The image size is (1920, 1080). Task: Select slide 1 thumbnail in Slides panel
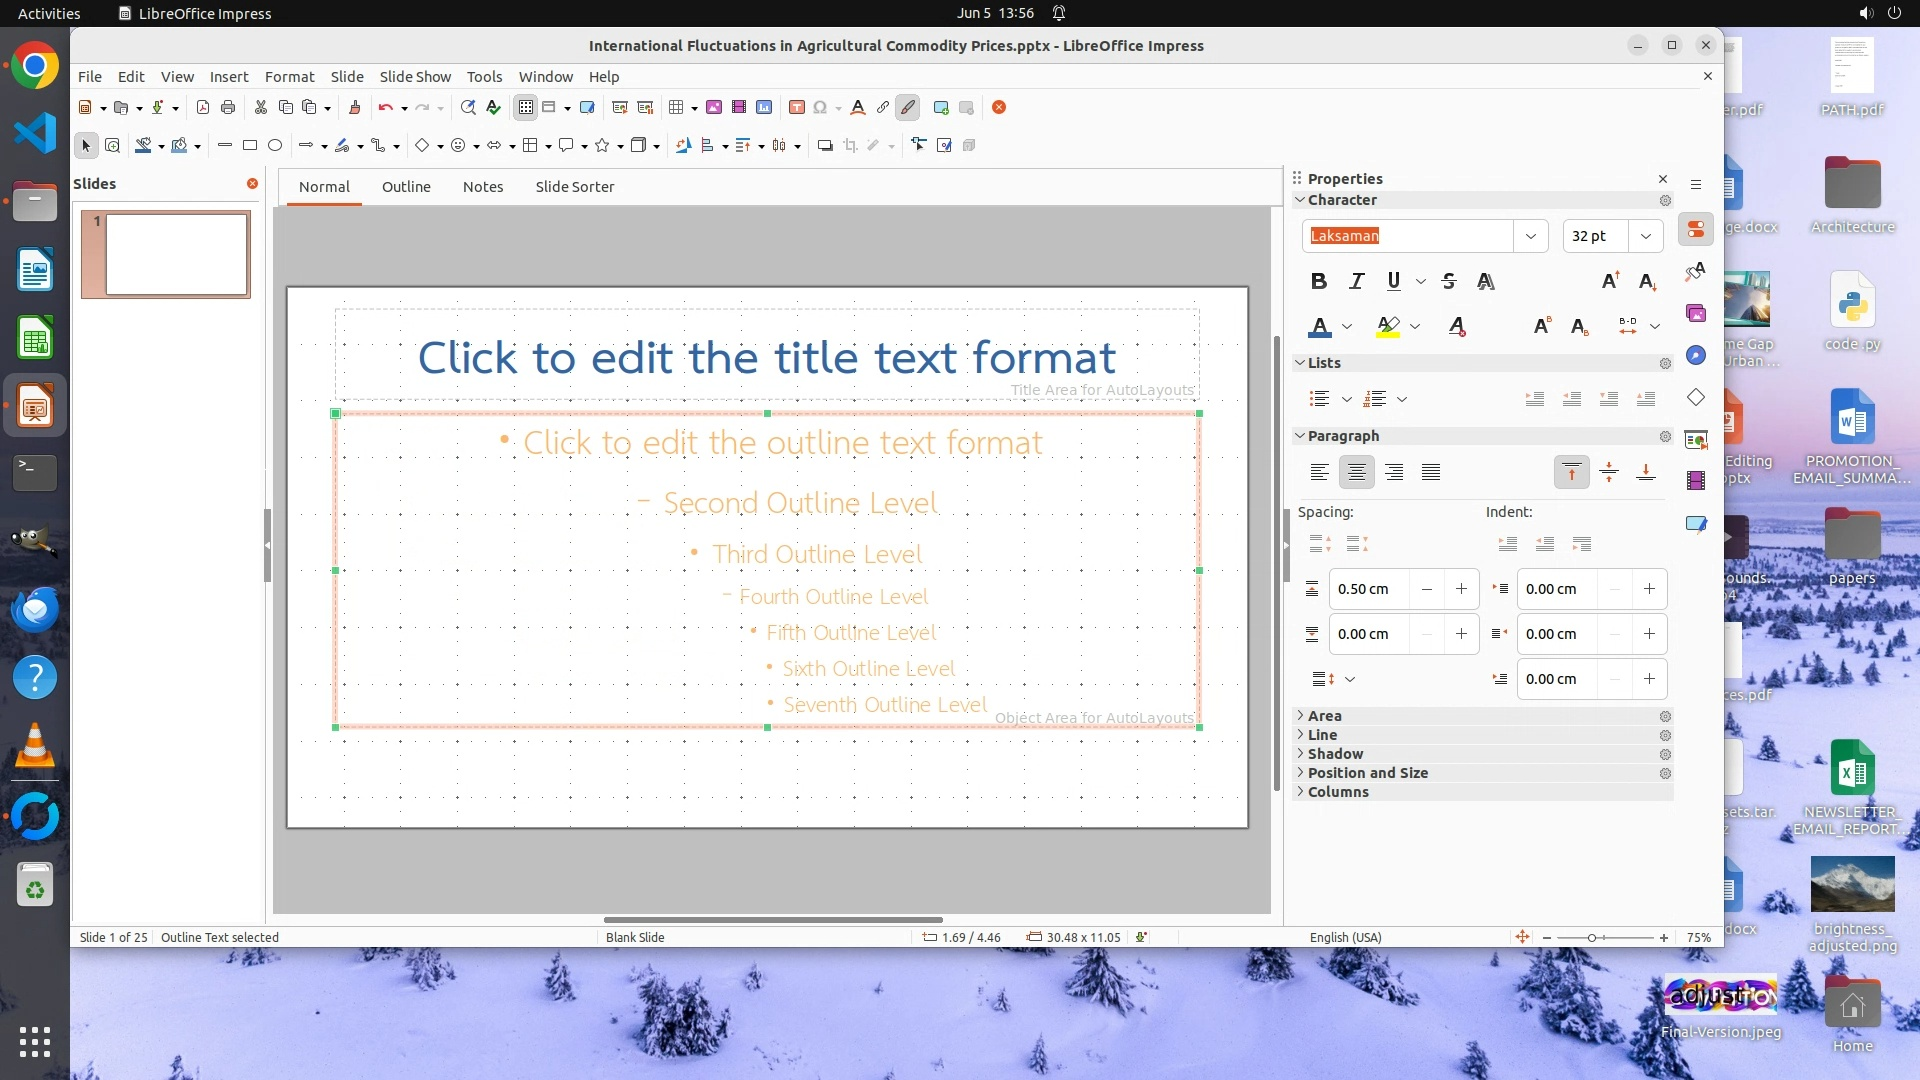(176, 254)
